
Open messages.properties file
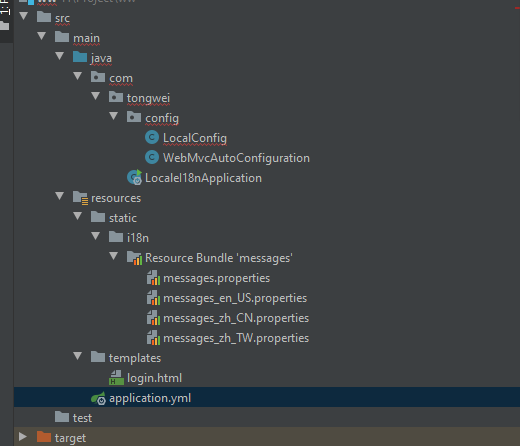click(217, 278)
